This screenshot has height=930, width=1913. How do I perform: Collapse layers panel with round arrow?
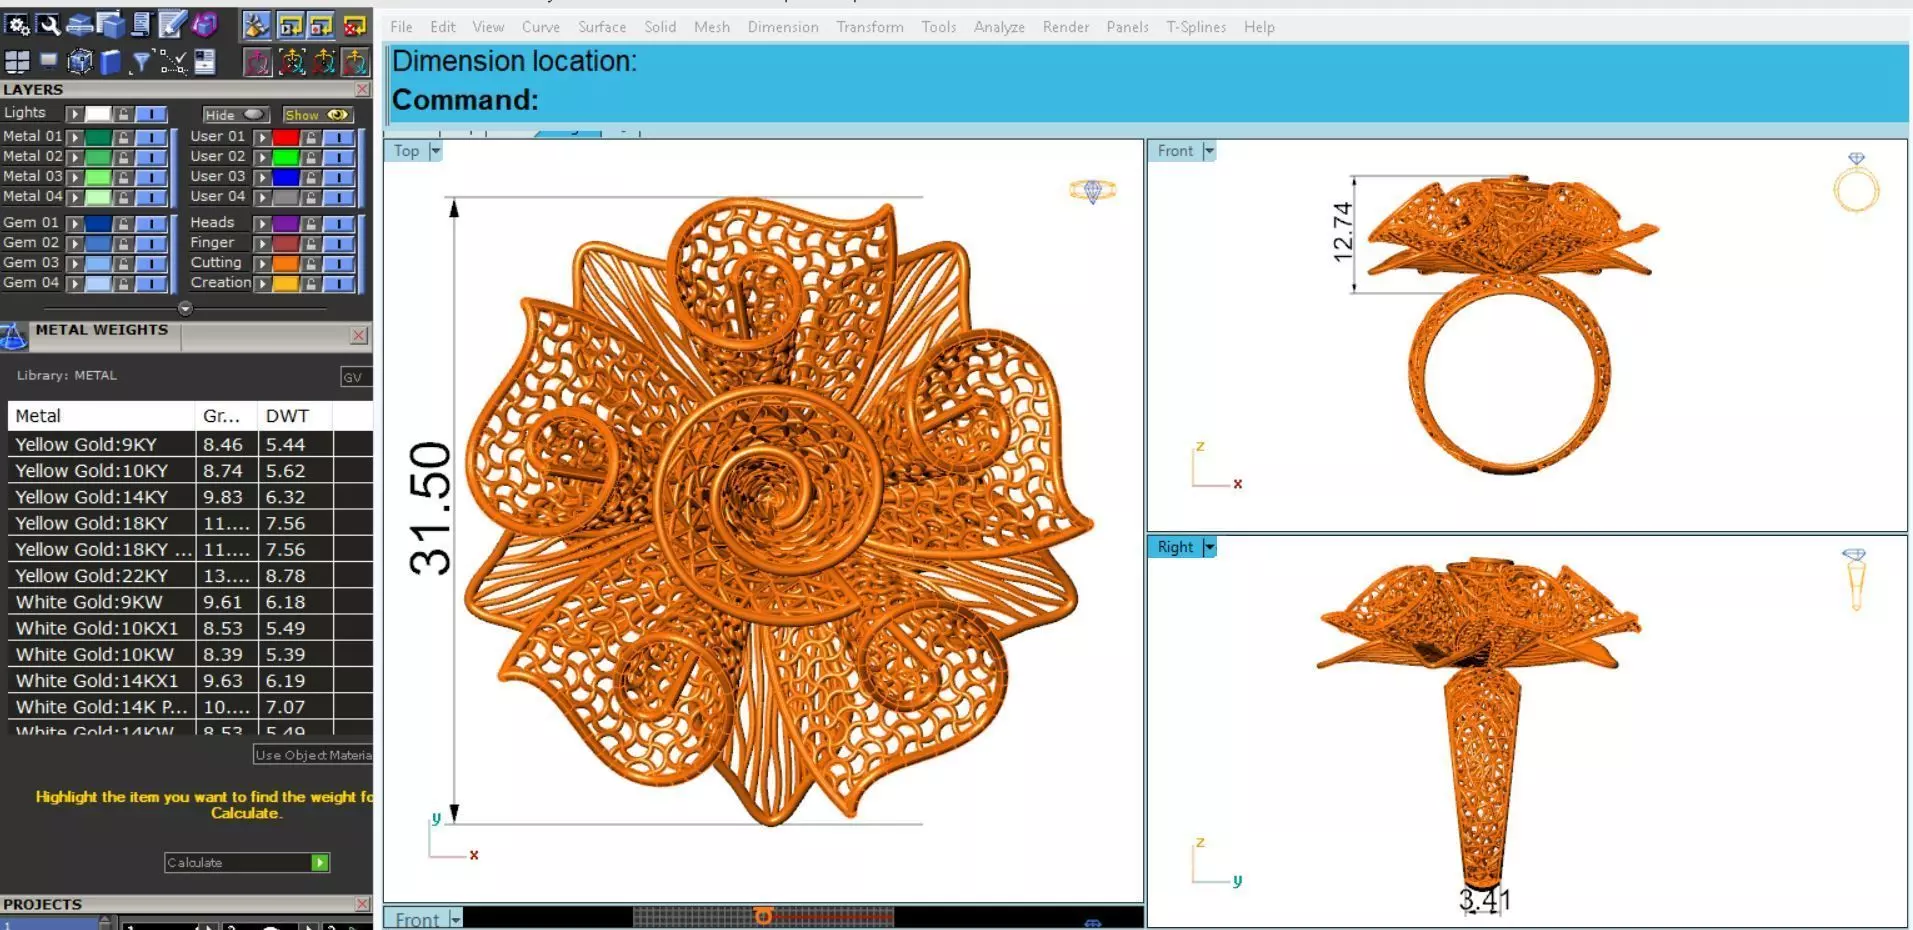tap(185, 309)
